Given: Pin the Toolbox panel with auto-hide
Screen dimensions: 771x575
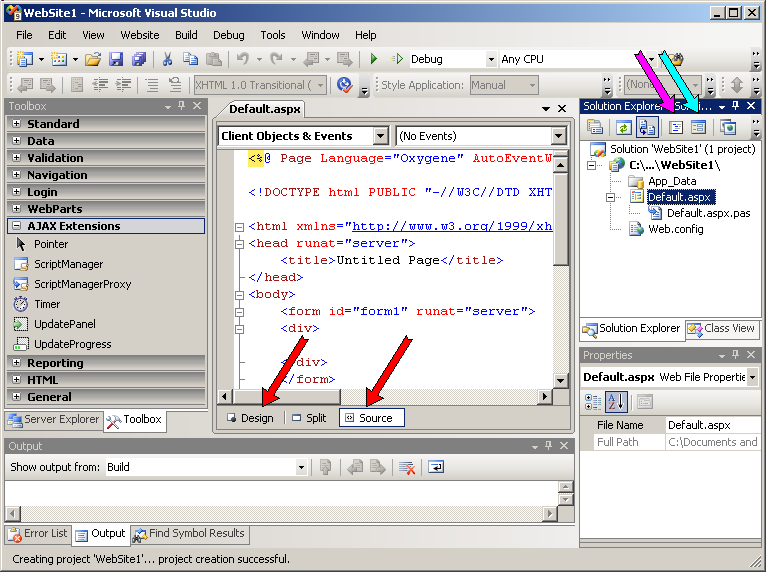Looking at the screenshot, I should tap(181, 106).
